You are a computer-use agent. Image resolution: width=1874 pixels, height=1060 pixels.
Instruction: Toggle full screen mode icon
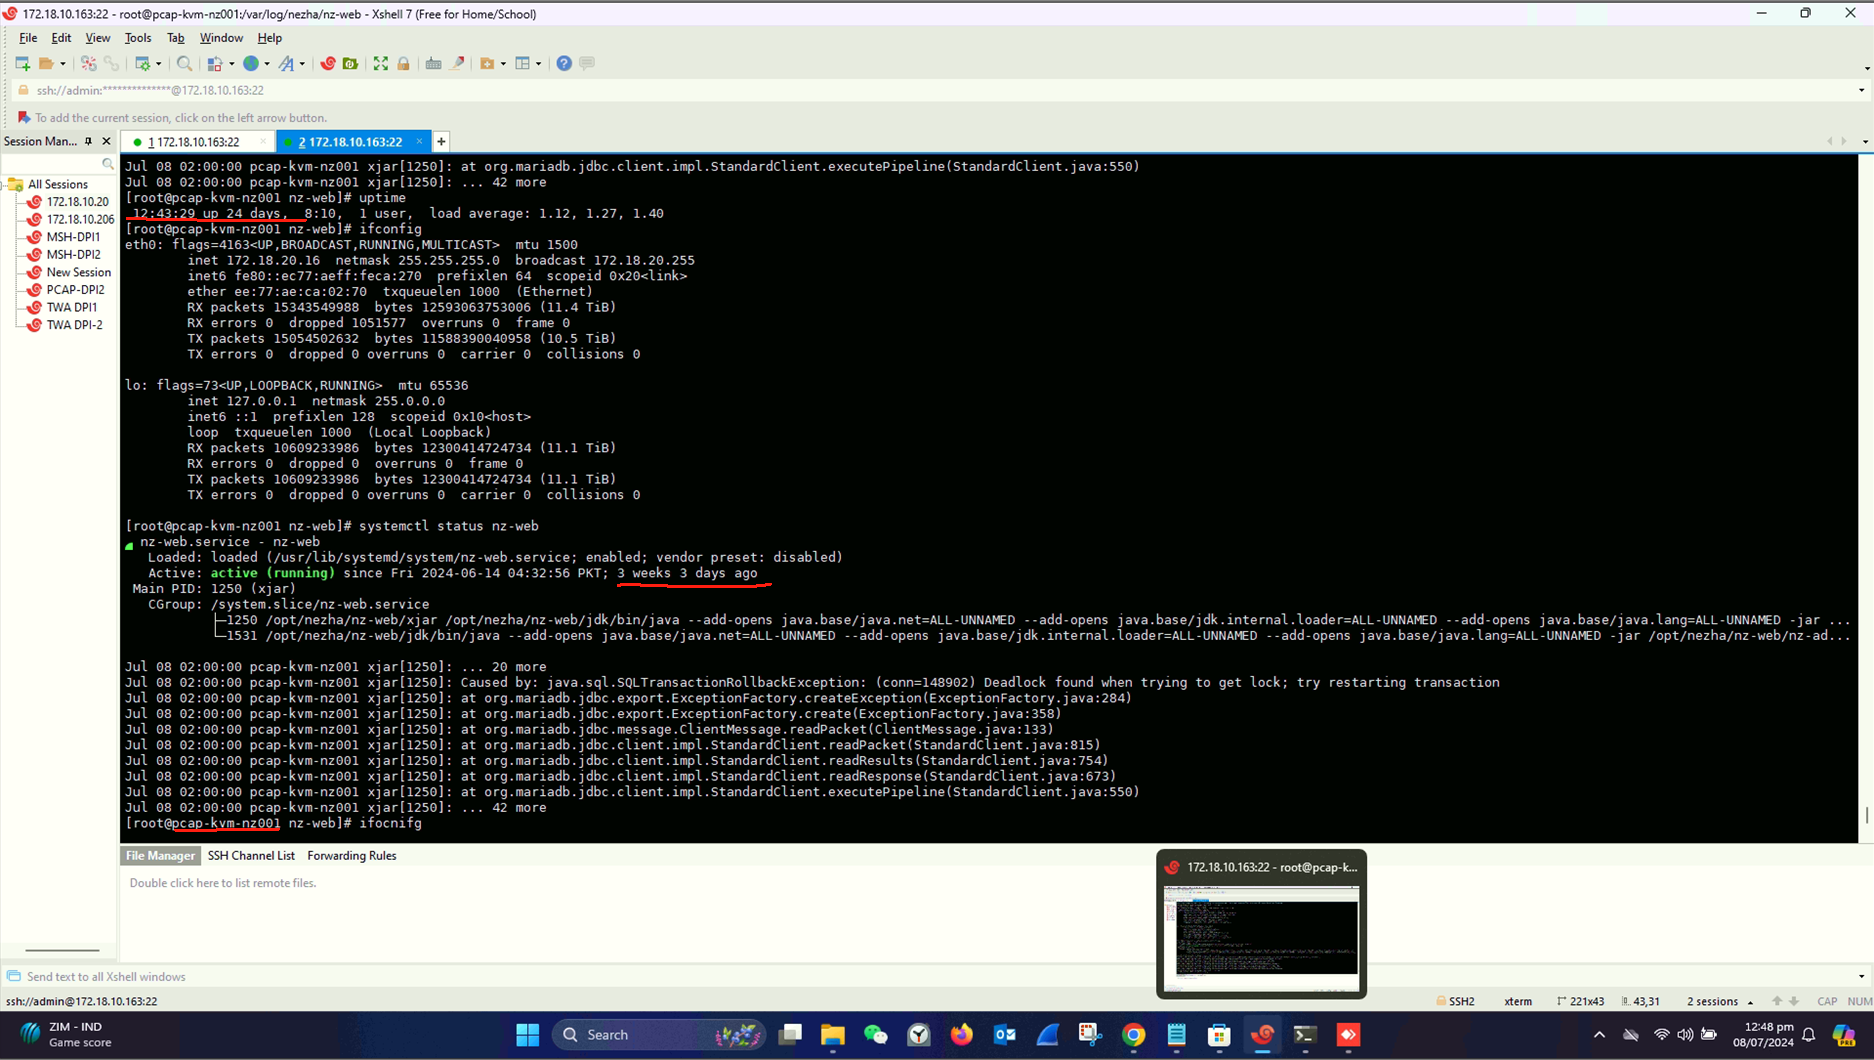(381, 63)
